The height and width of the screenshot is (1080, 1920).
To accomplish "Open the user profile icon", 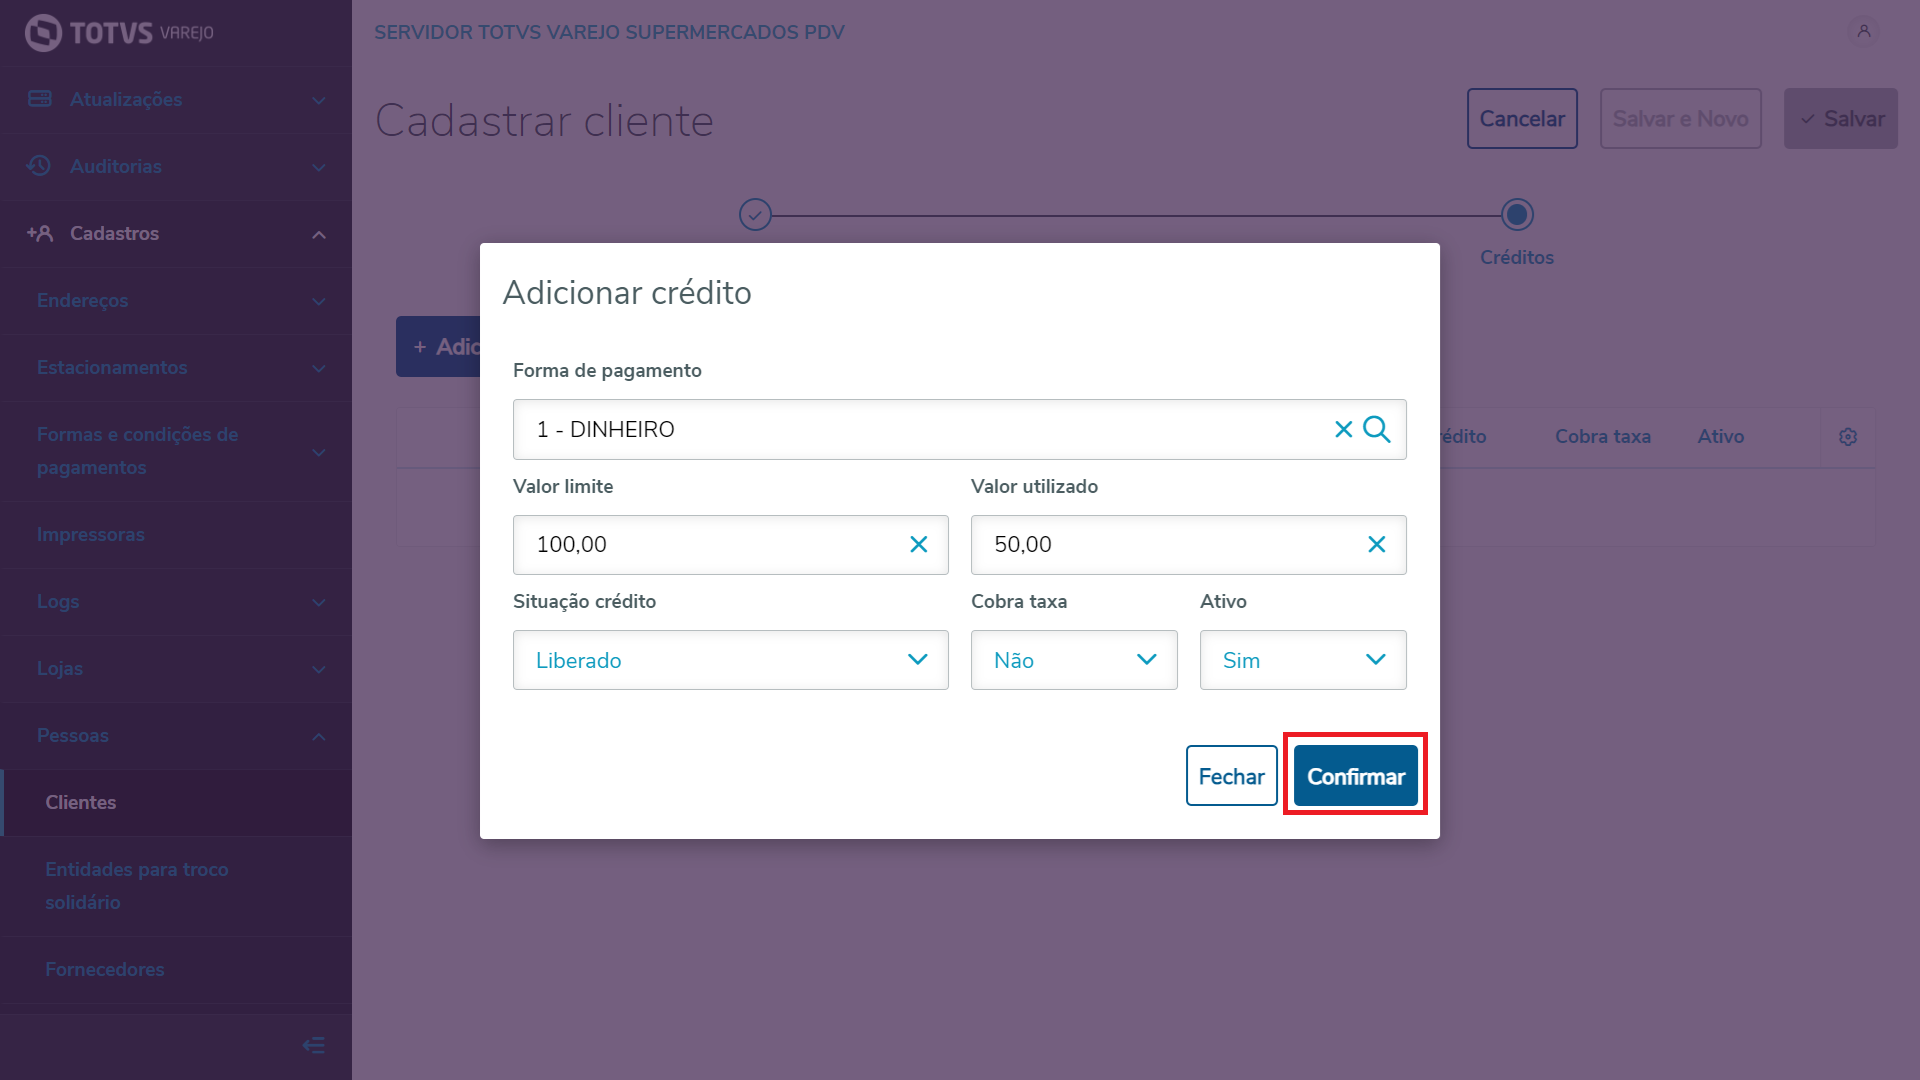I will coord(1863,31).
